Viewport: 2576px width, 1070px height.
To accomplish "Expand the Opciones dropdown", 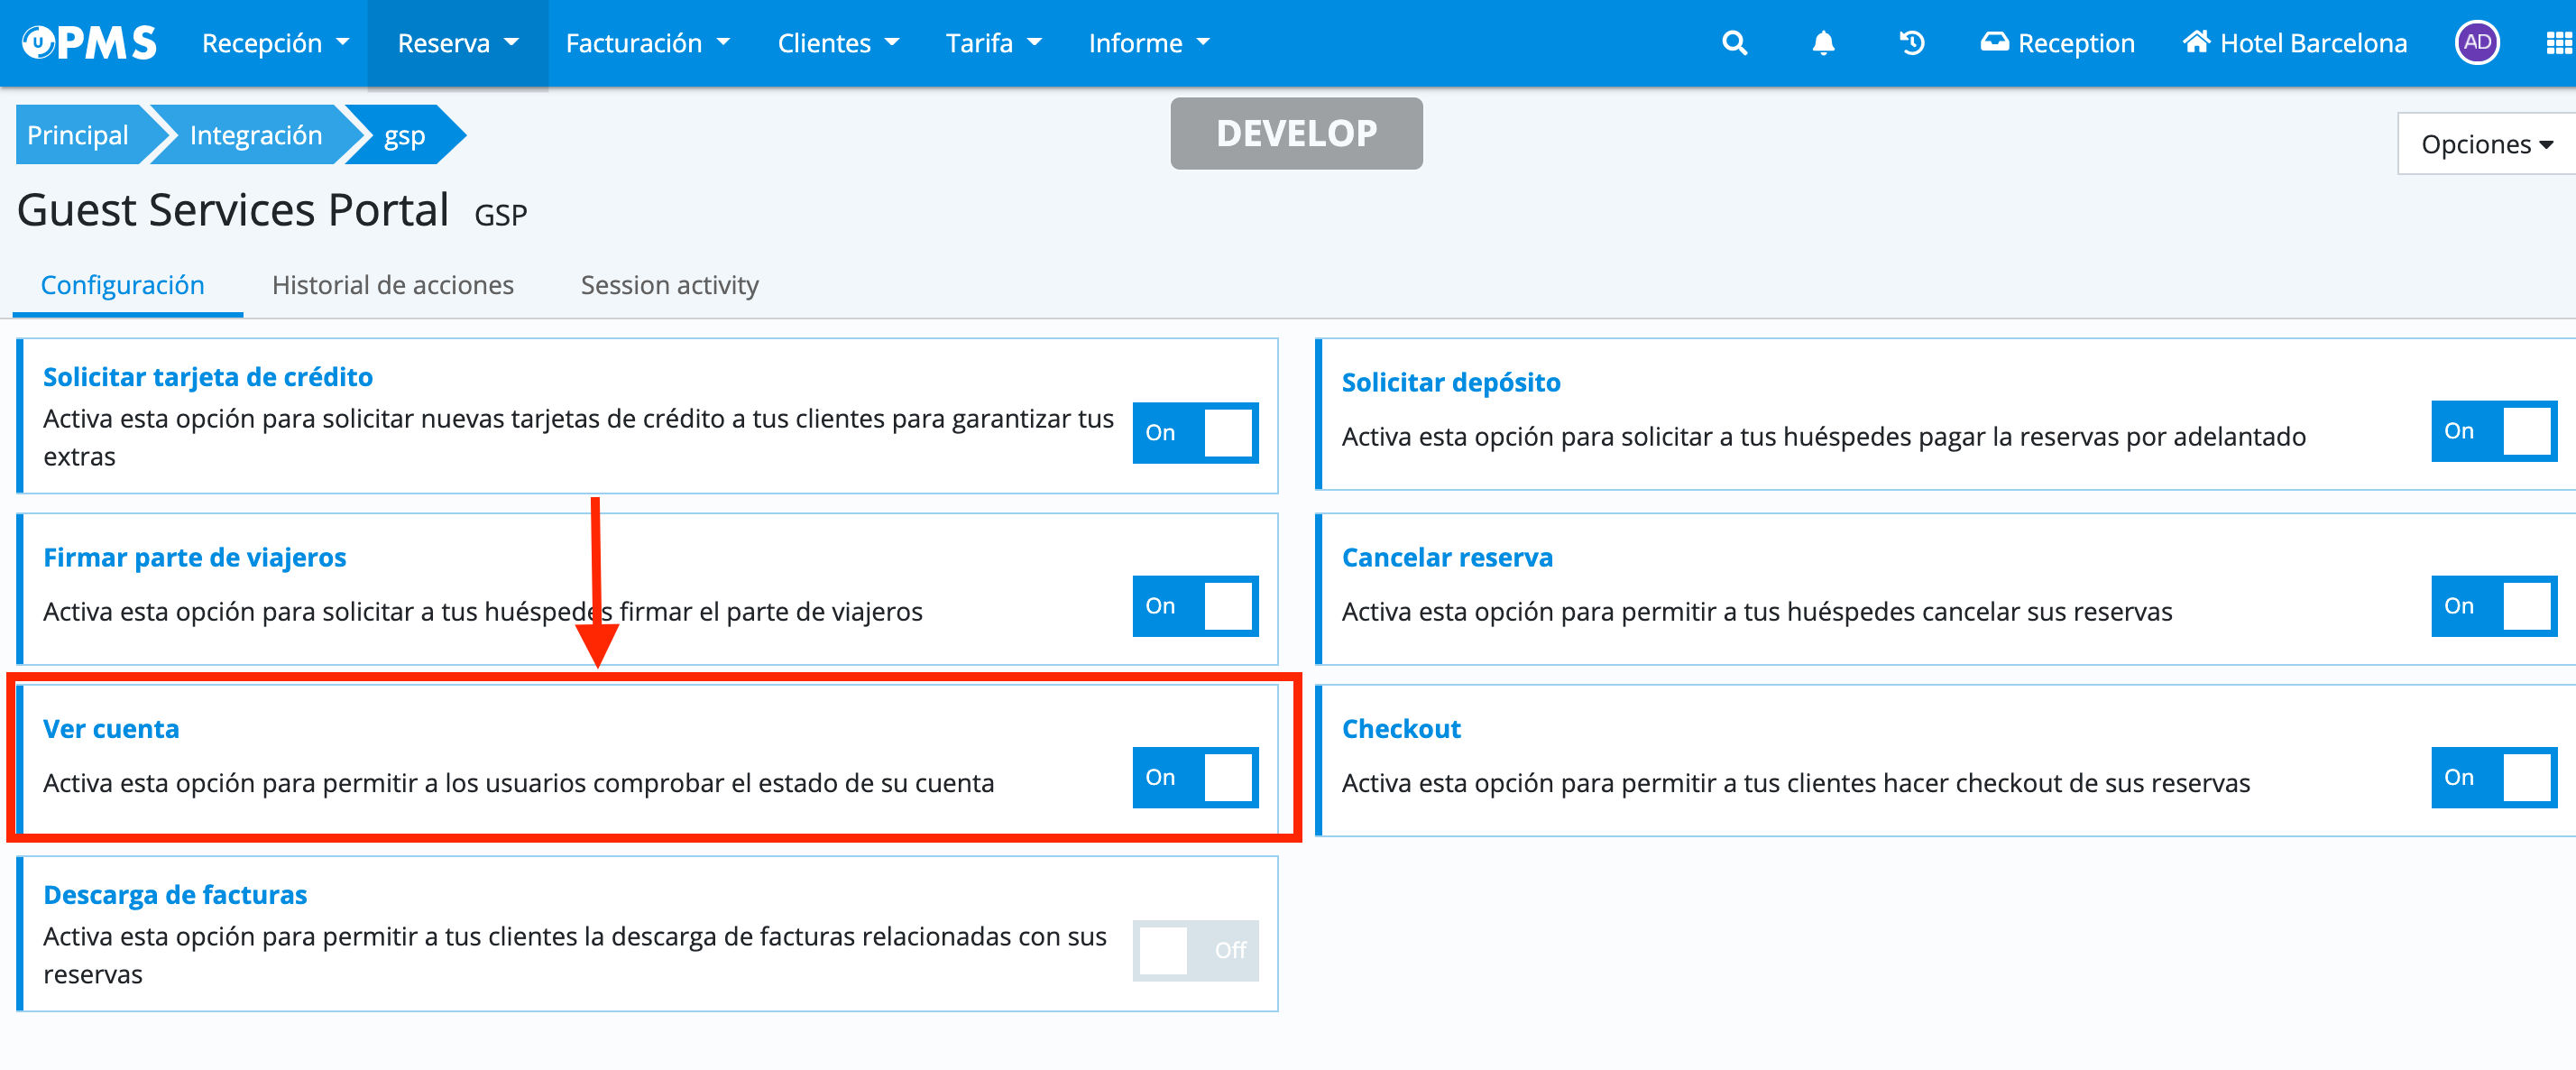I will (x=2486, y=145).
